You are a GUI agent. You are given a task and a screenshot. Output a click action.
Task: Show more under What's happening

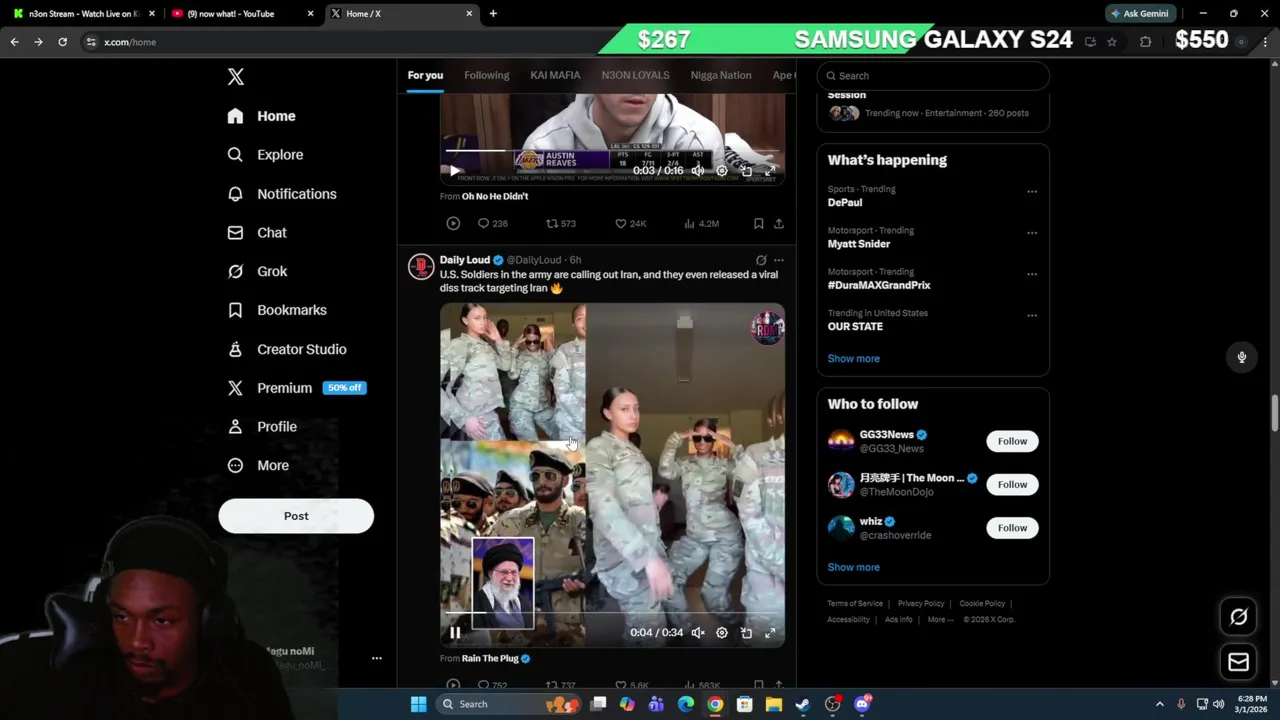click(x=854, y=359)
